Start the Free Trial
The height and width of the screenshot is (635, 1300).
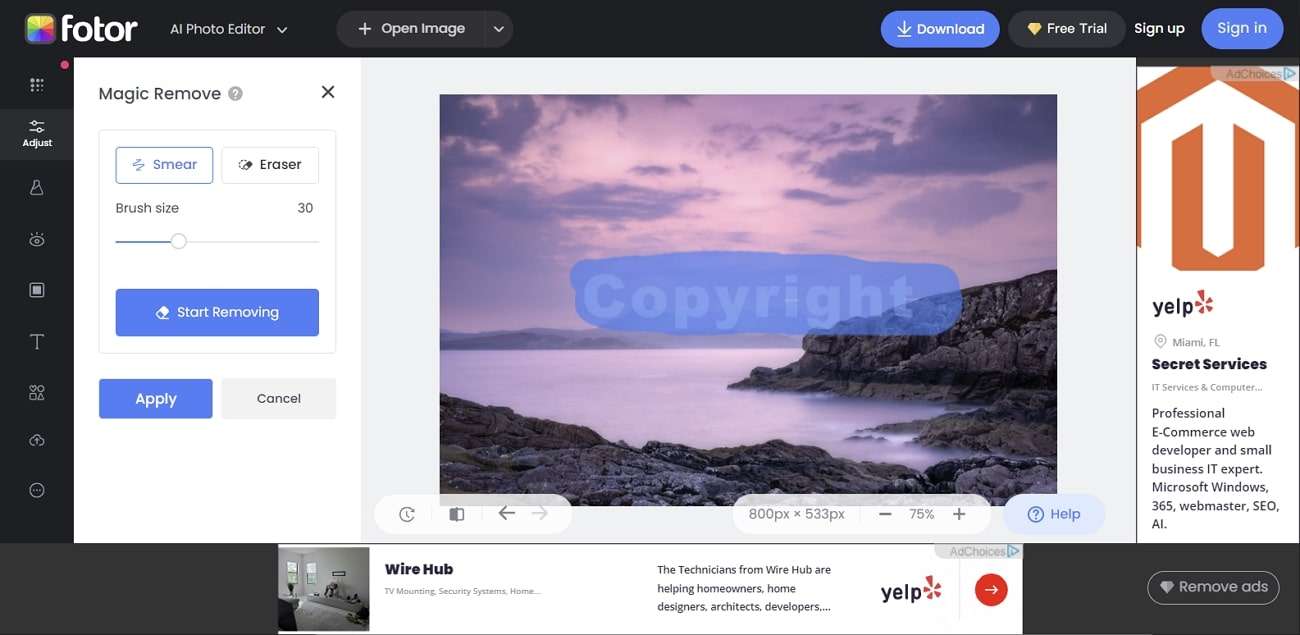(x=1066, y=29)
